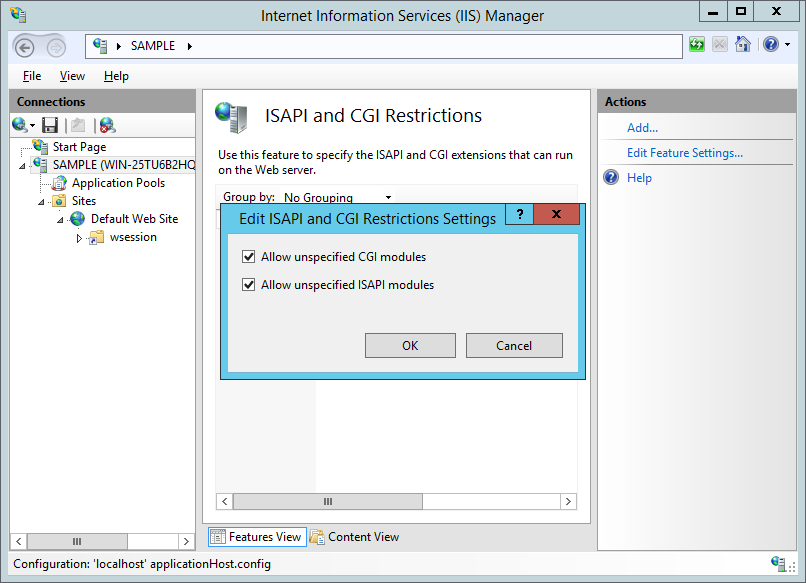Click the Back navigation arrow
Viewport: 806px width, 583px height.
click(24, 47)
